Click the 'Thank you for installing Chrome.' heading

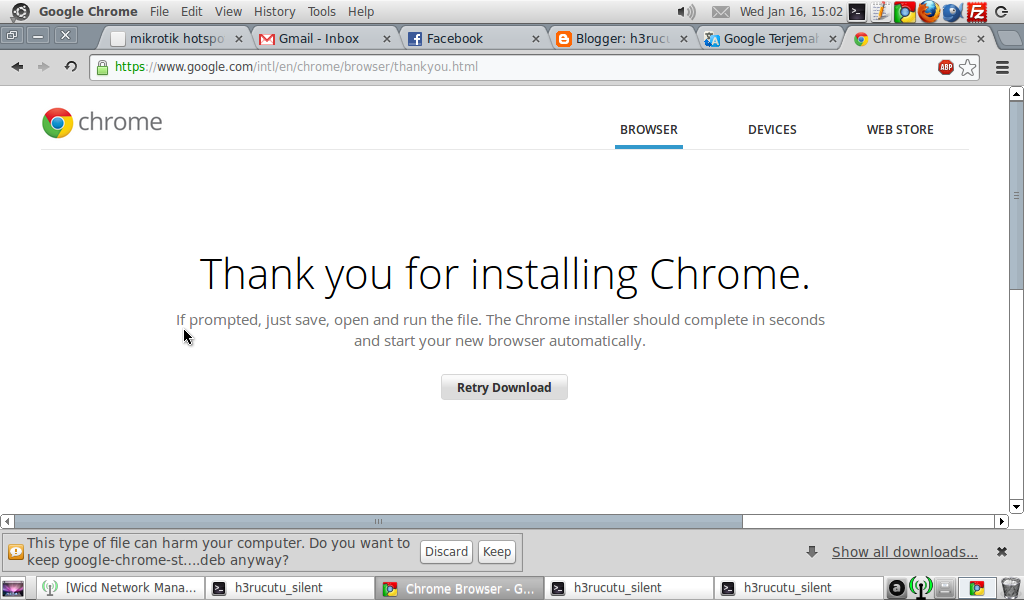pos(505,274)
